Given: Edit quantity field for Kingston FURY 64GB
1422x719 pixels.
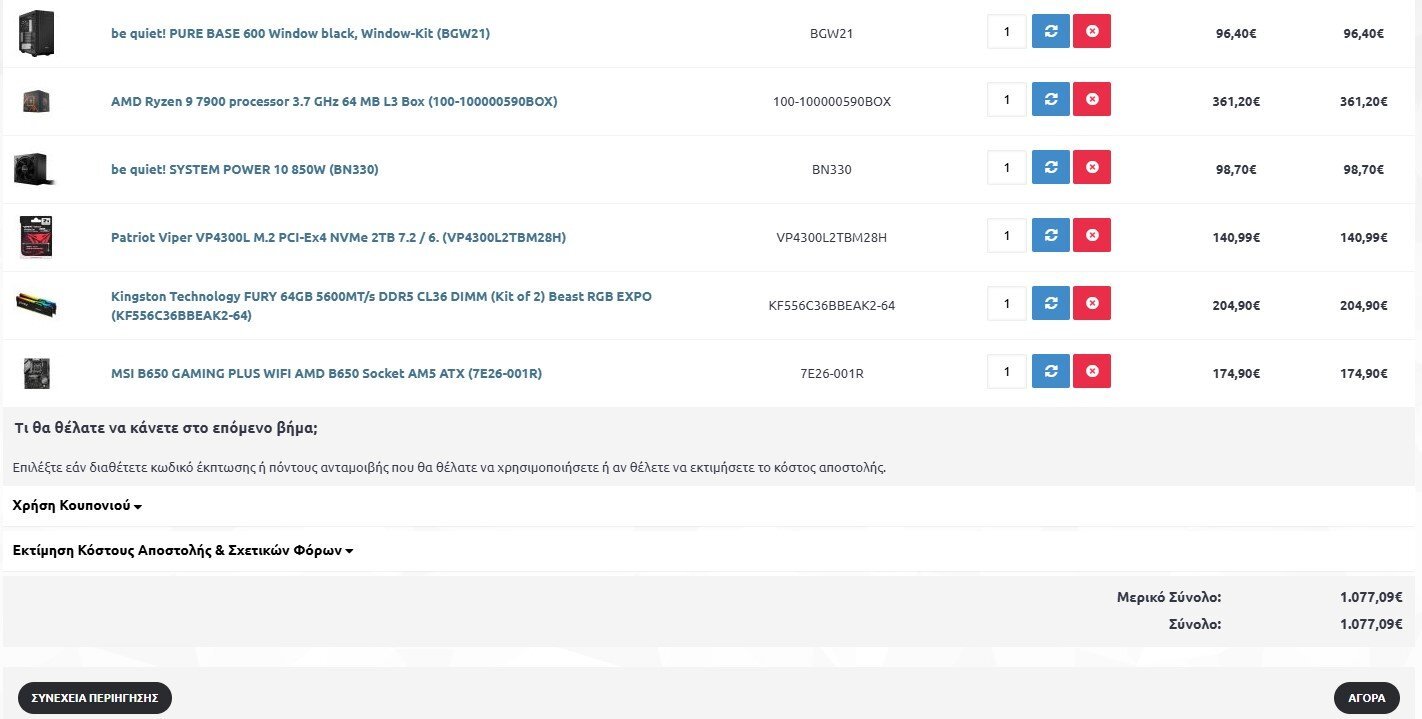Looking at the screenshot, I should [x=1007, y=303].
